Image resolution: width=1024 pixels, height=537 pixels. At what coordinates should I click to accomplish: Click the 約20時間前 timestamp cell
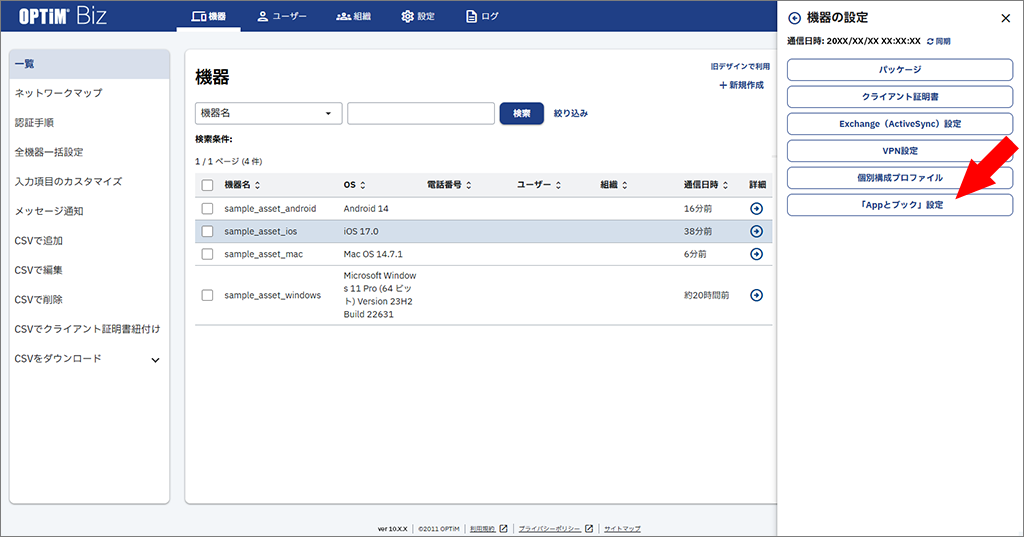point(707,295)
